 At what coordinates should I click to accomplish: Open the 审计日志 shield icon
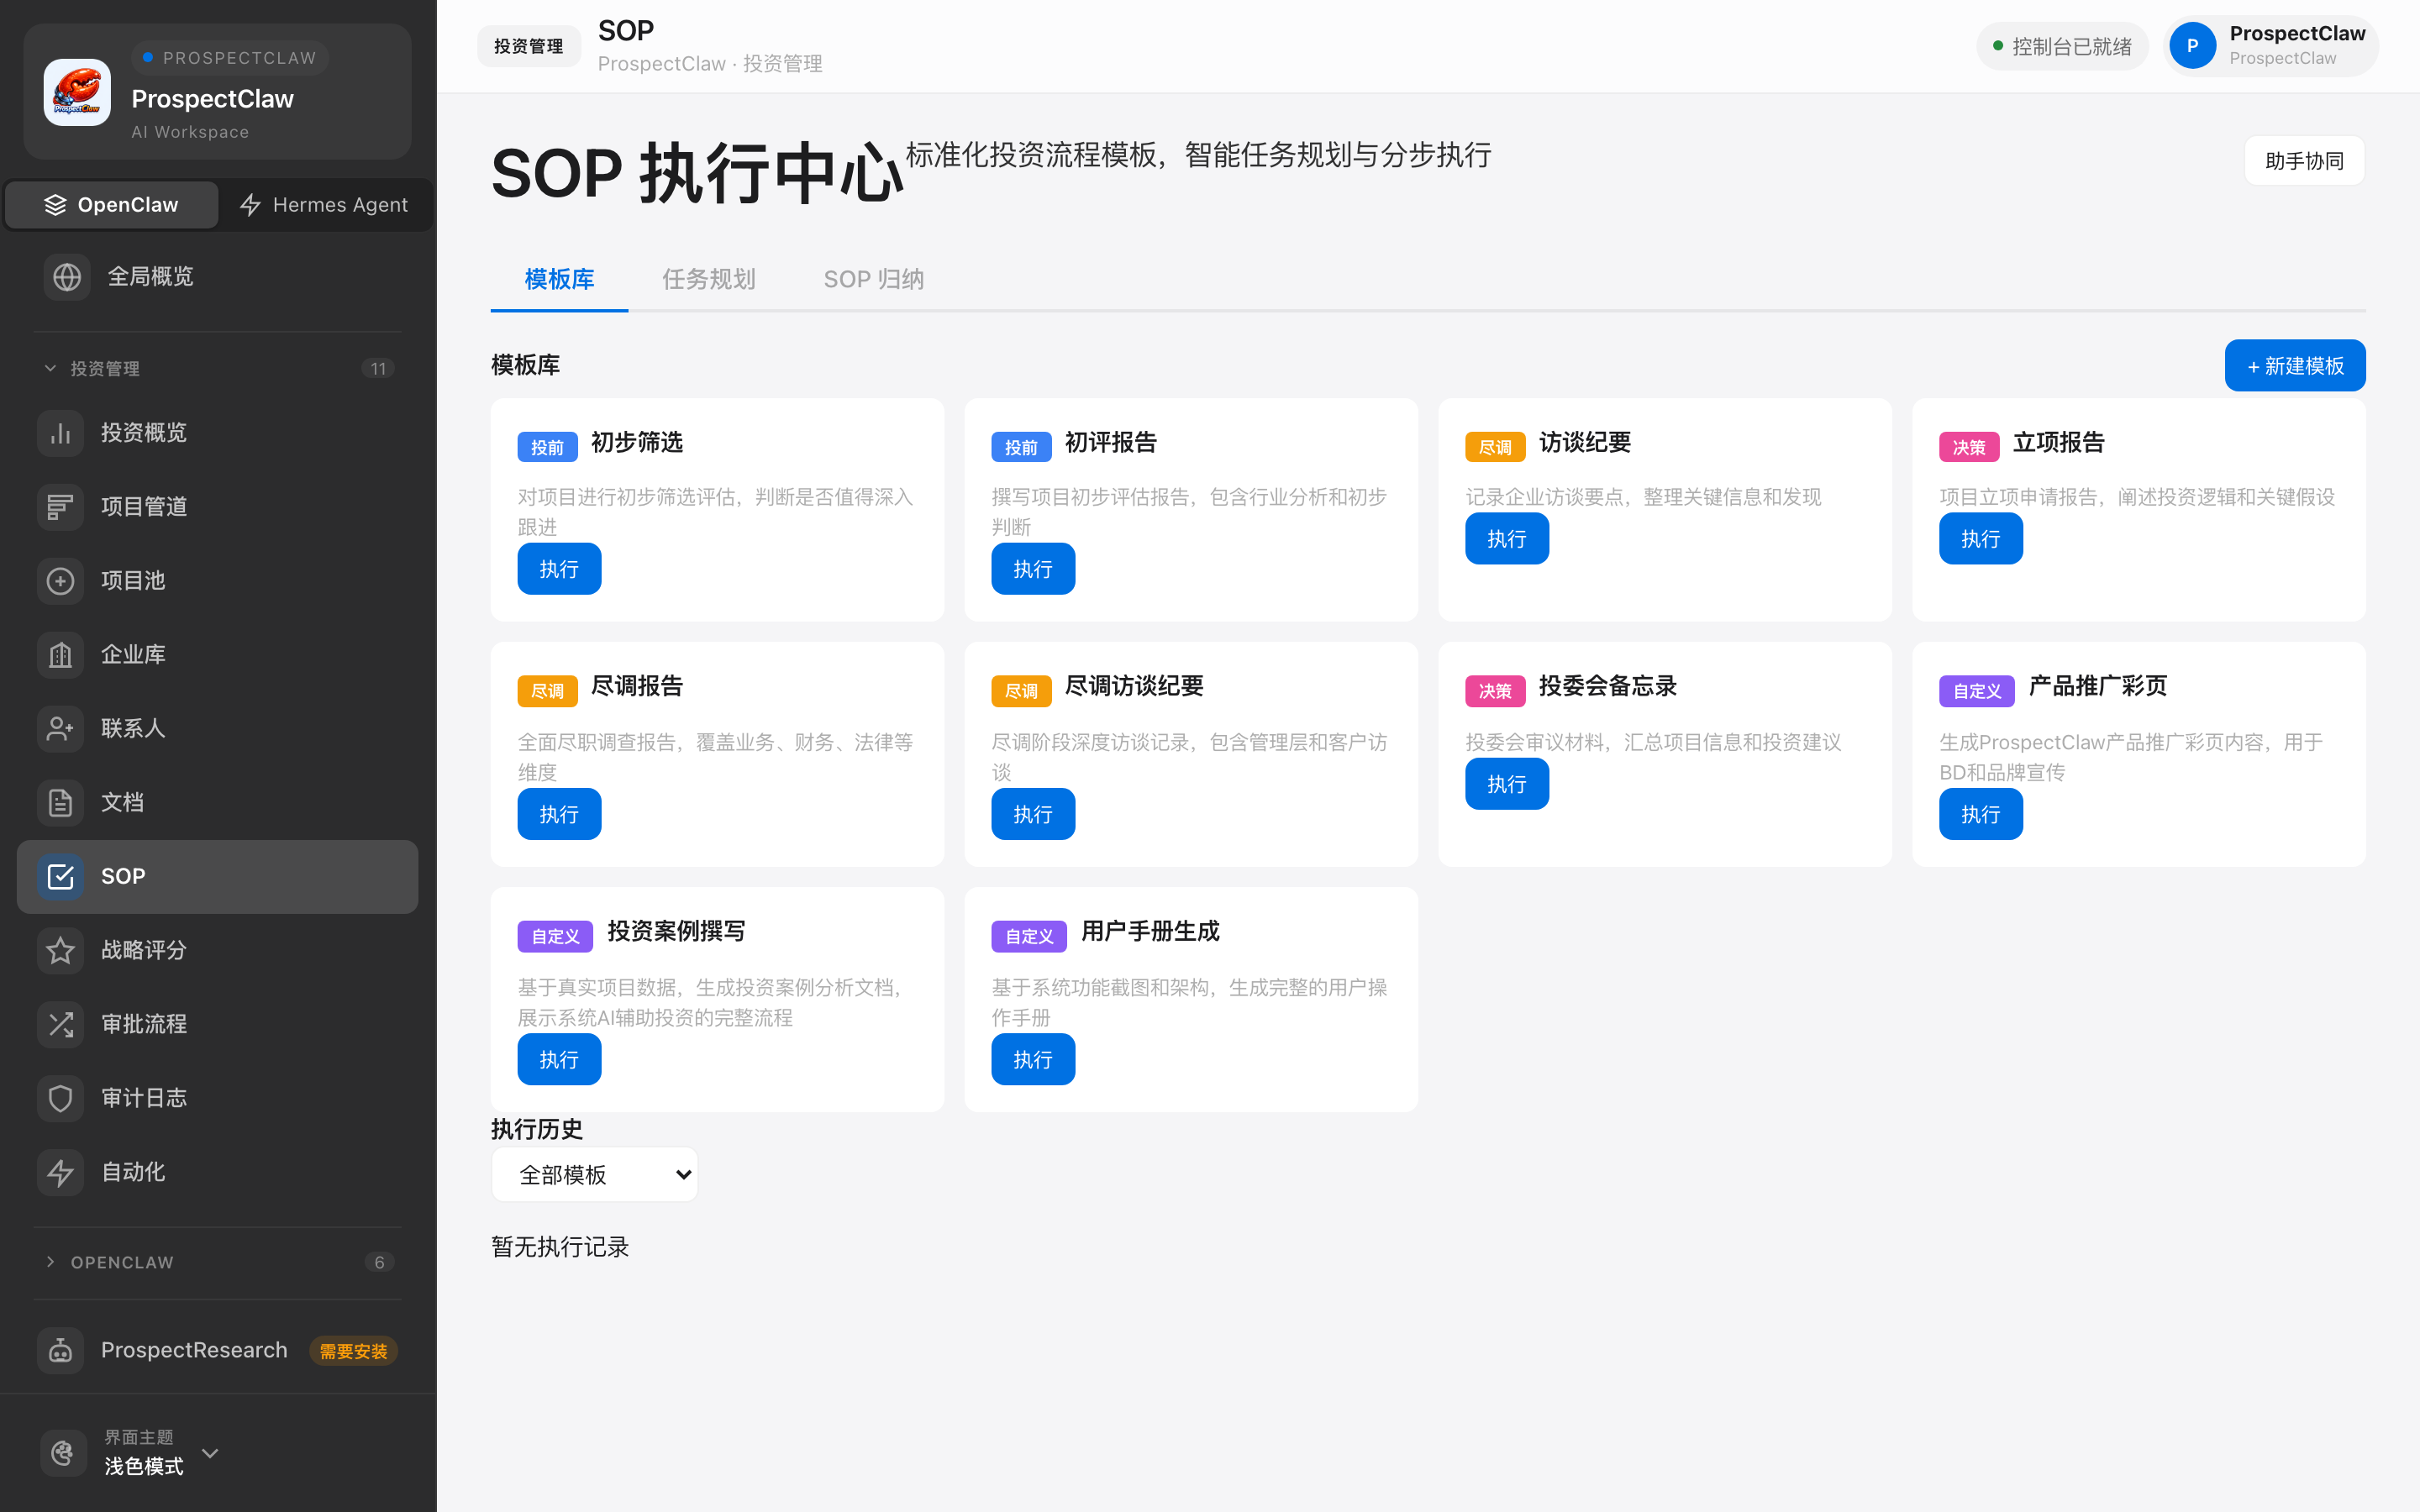coord(60,1097)
